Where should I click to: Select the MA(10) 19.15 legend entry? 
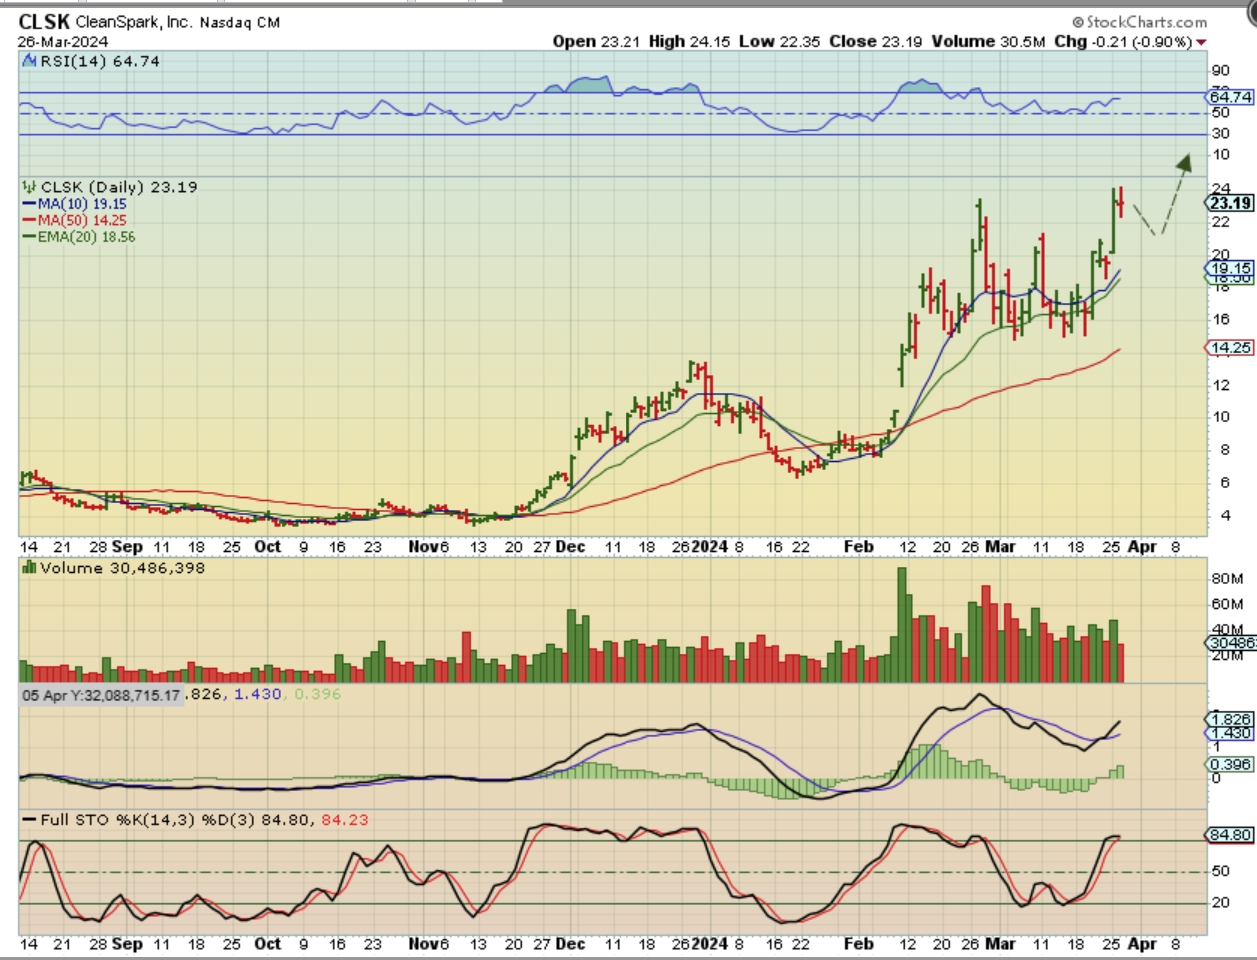tap(75, 204)
